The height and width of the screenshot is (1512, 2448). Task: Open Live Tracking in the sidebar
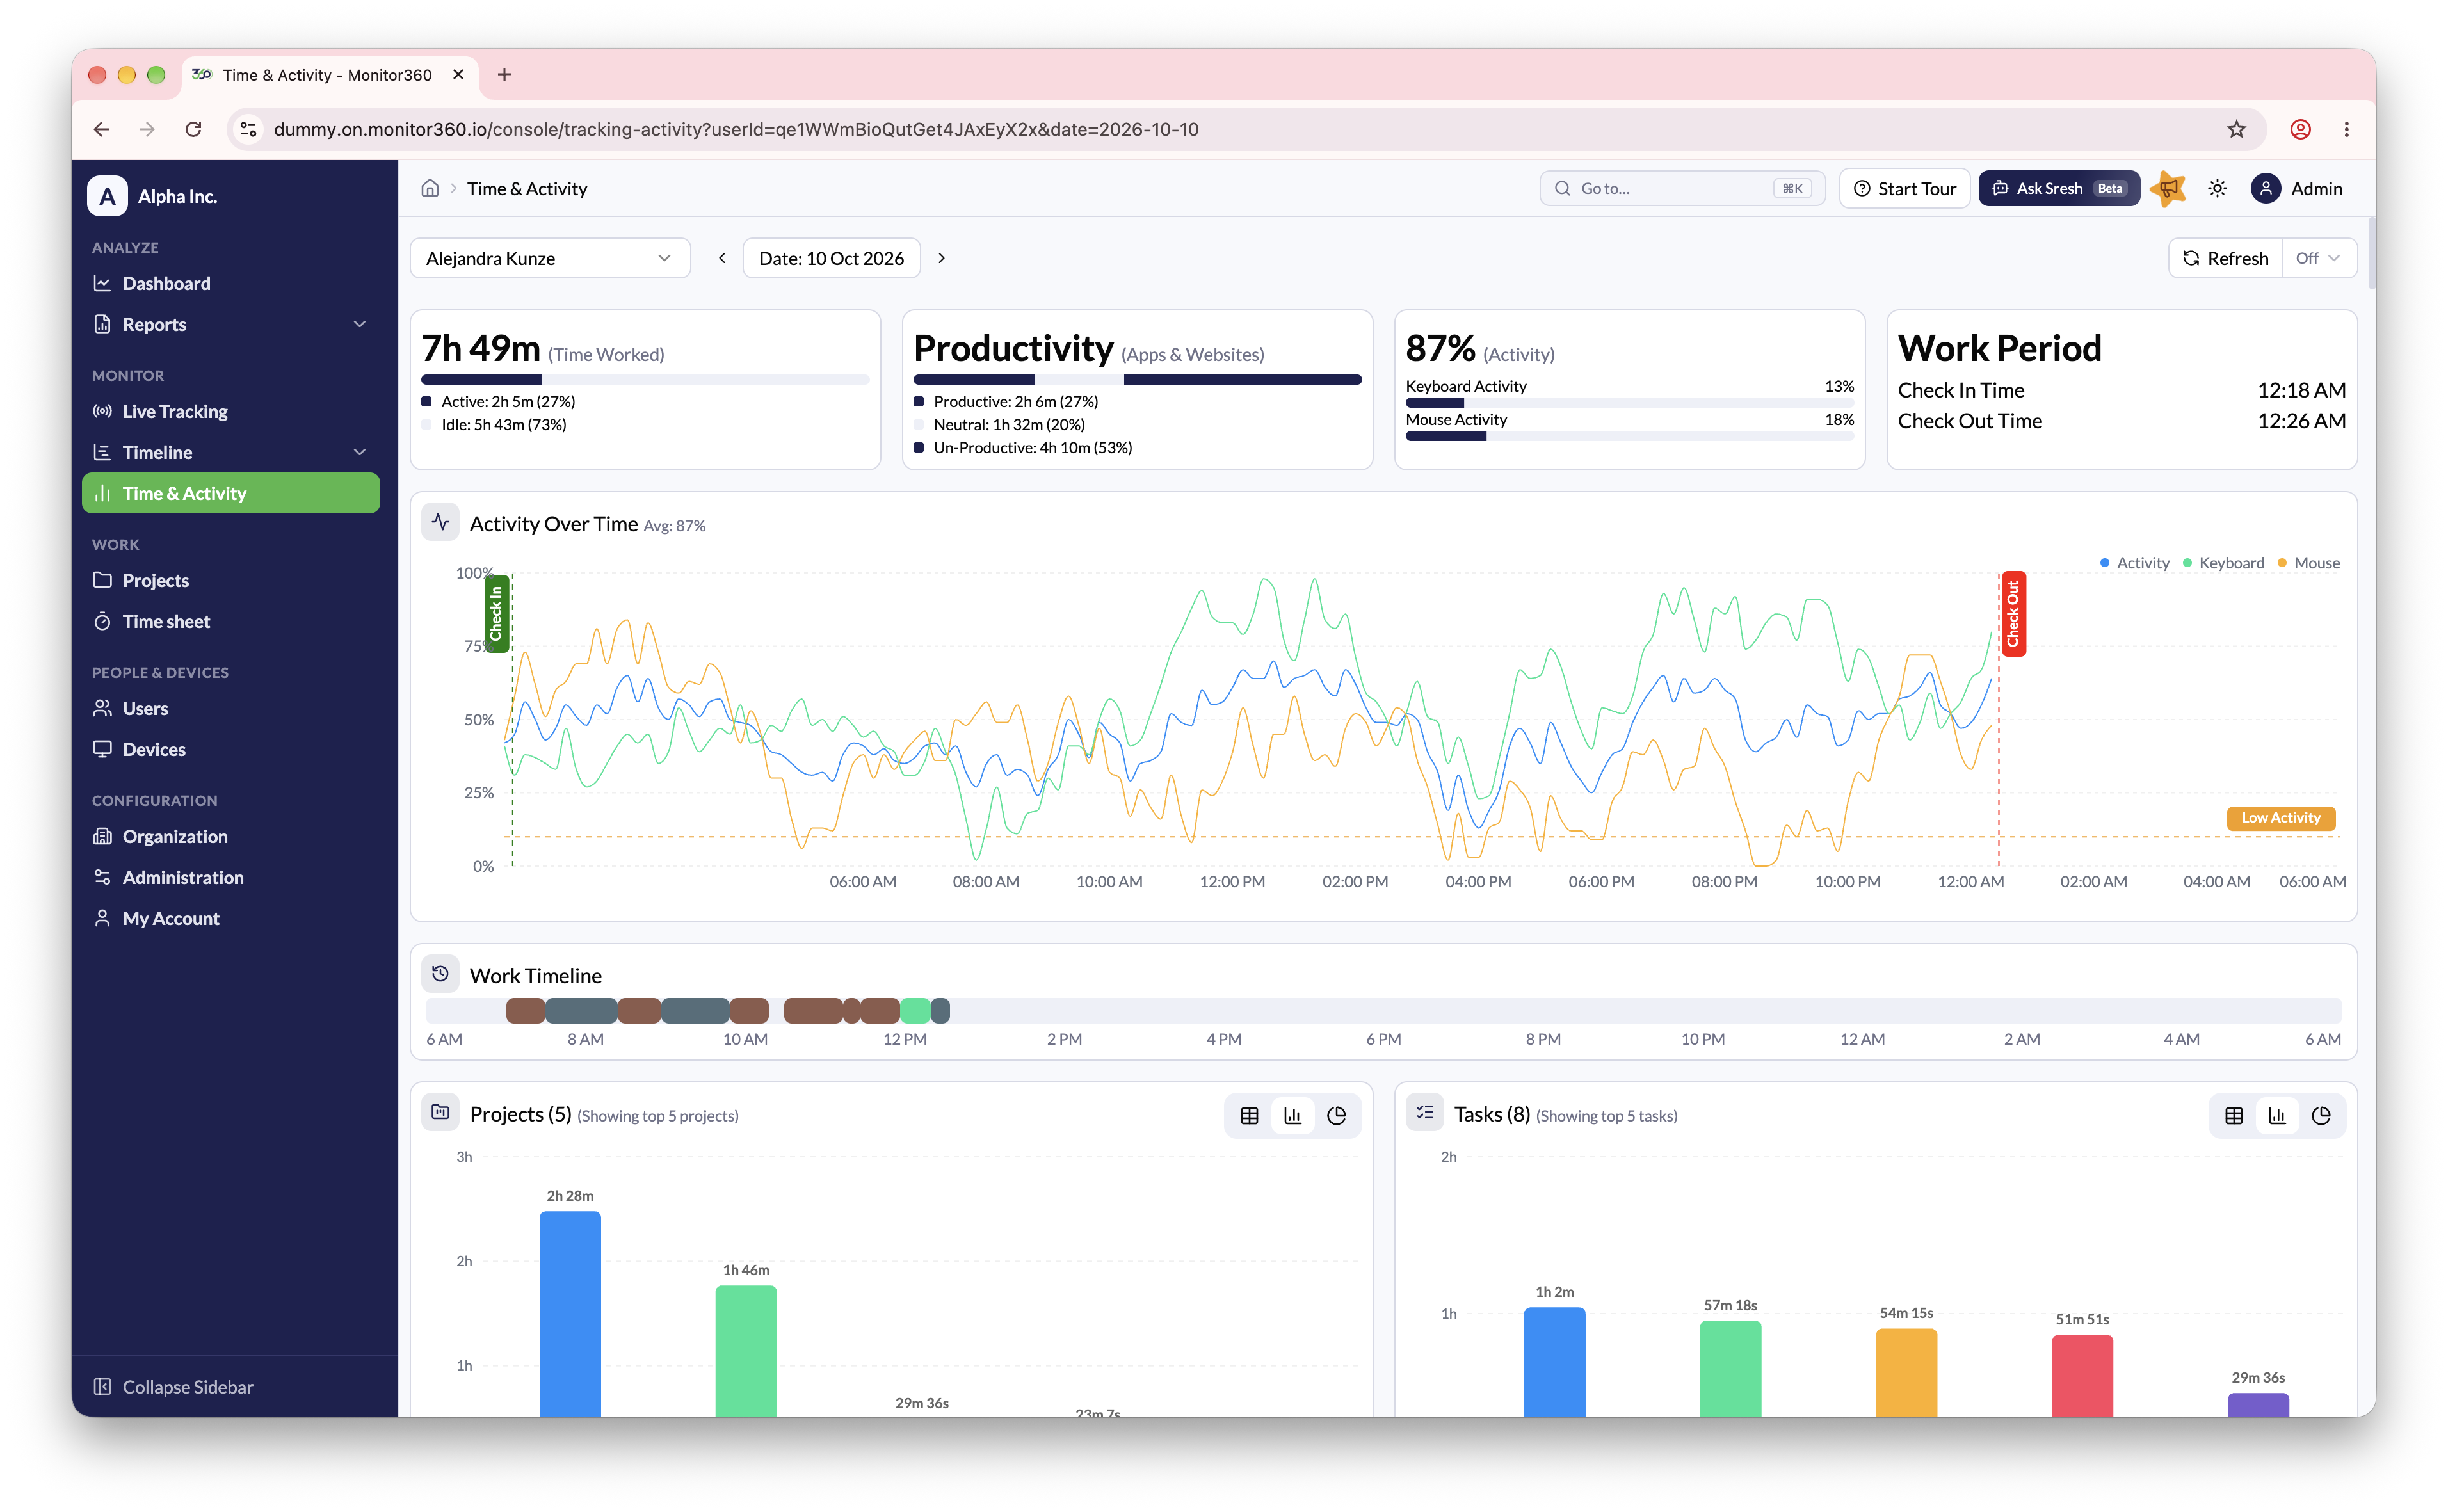click(x=231, y=411)
